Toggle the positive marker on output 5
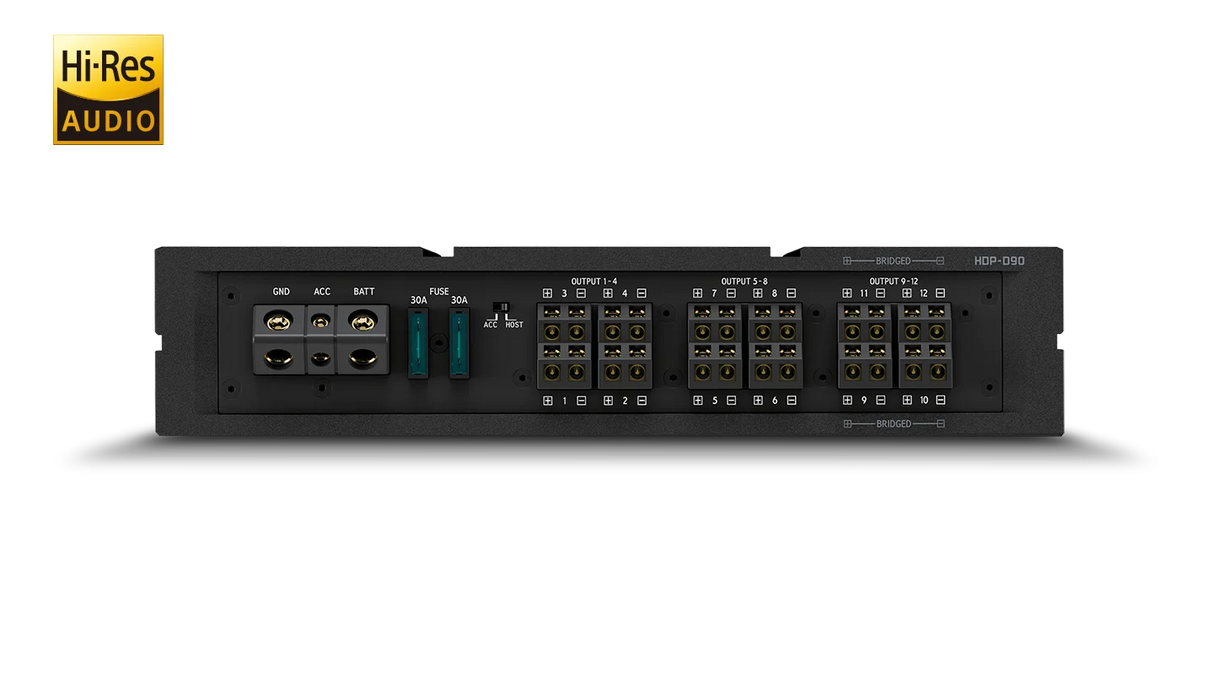Screen dimensions: 1214x683 coord(698,400)
